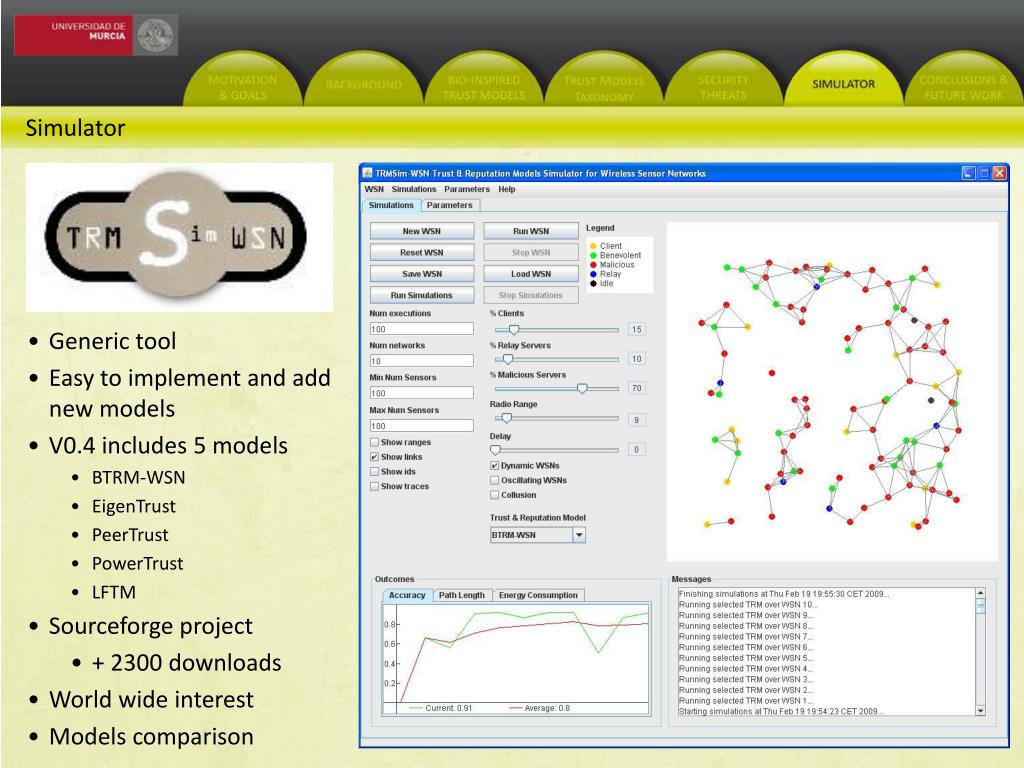Click the 'Current: 0.91' chart legend
Viewport: 1024px width, 768px height.
coord(440,708)
